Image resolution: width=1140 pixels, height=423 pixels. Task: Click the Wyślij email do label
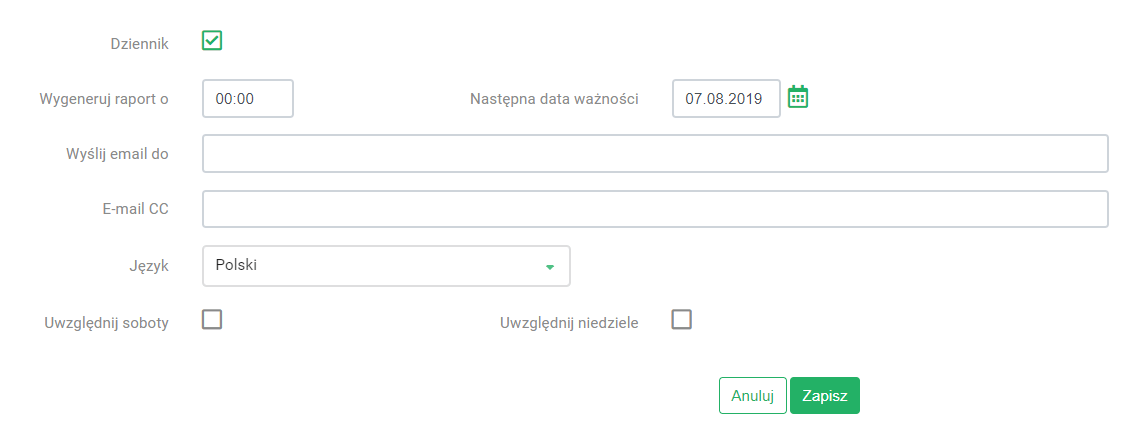click(117, 154)
